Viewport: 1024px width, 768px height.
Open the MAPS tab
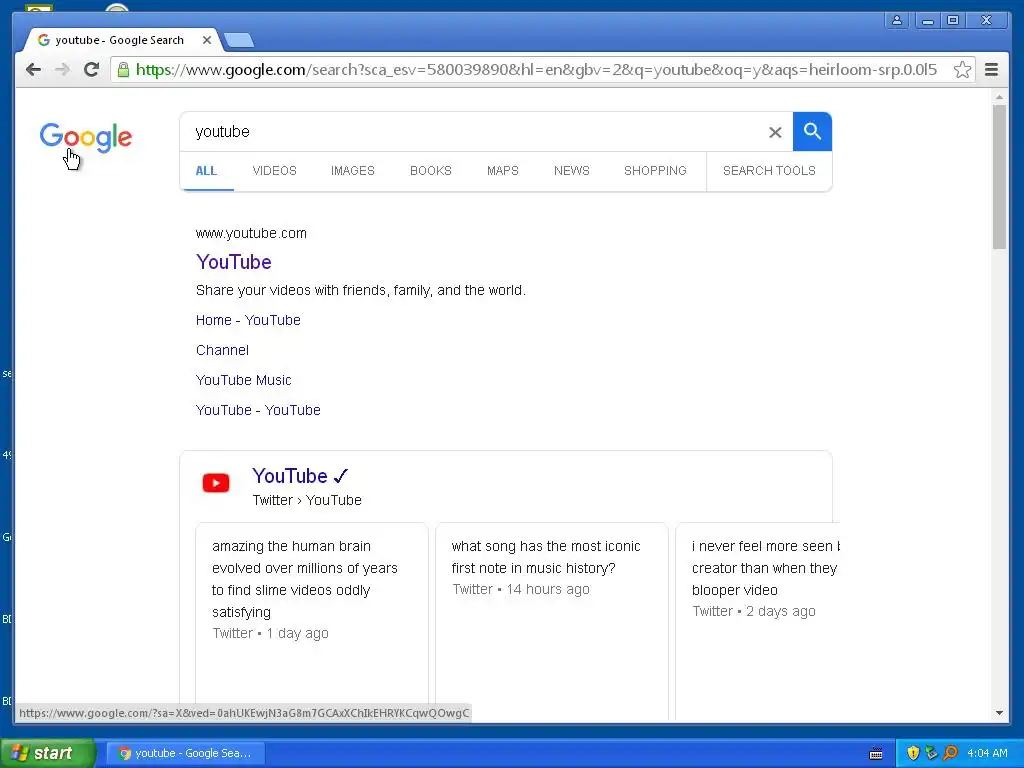tap(503, 170)
